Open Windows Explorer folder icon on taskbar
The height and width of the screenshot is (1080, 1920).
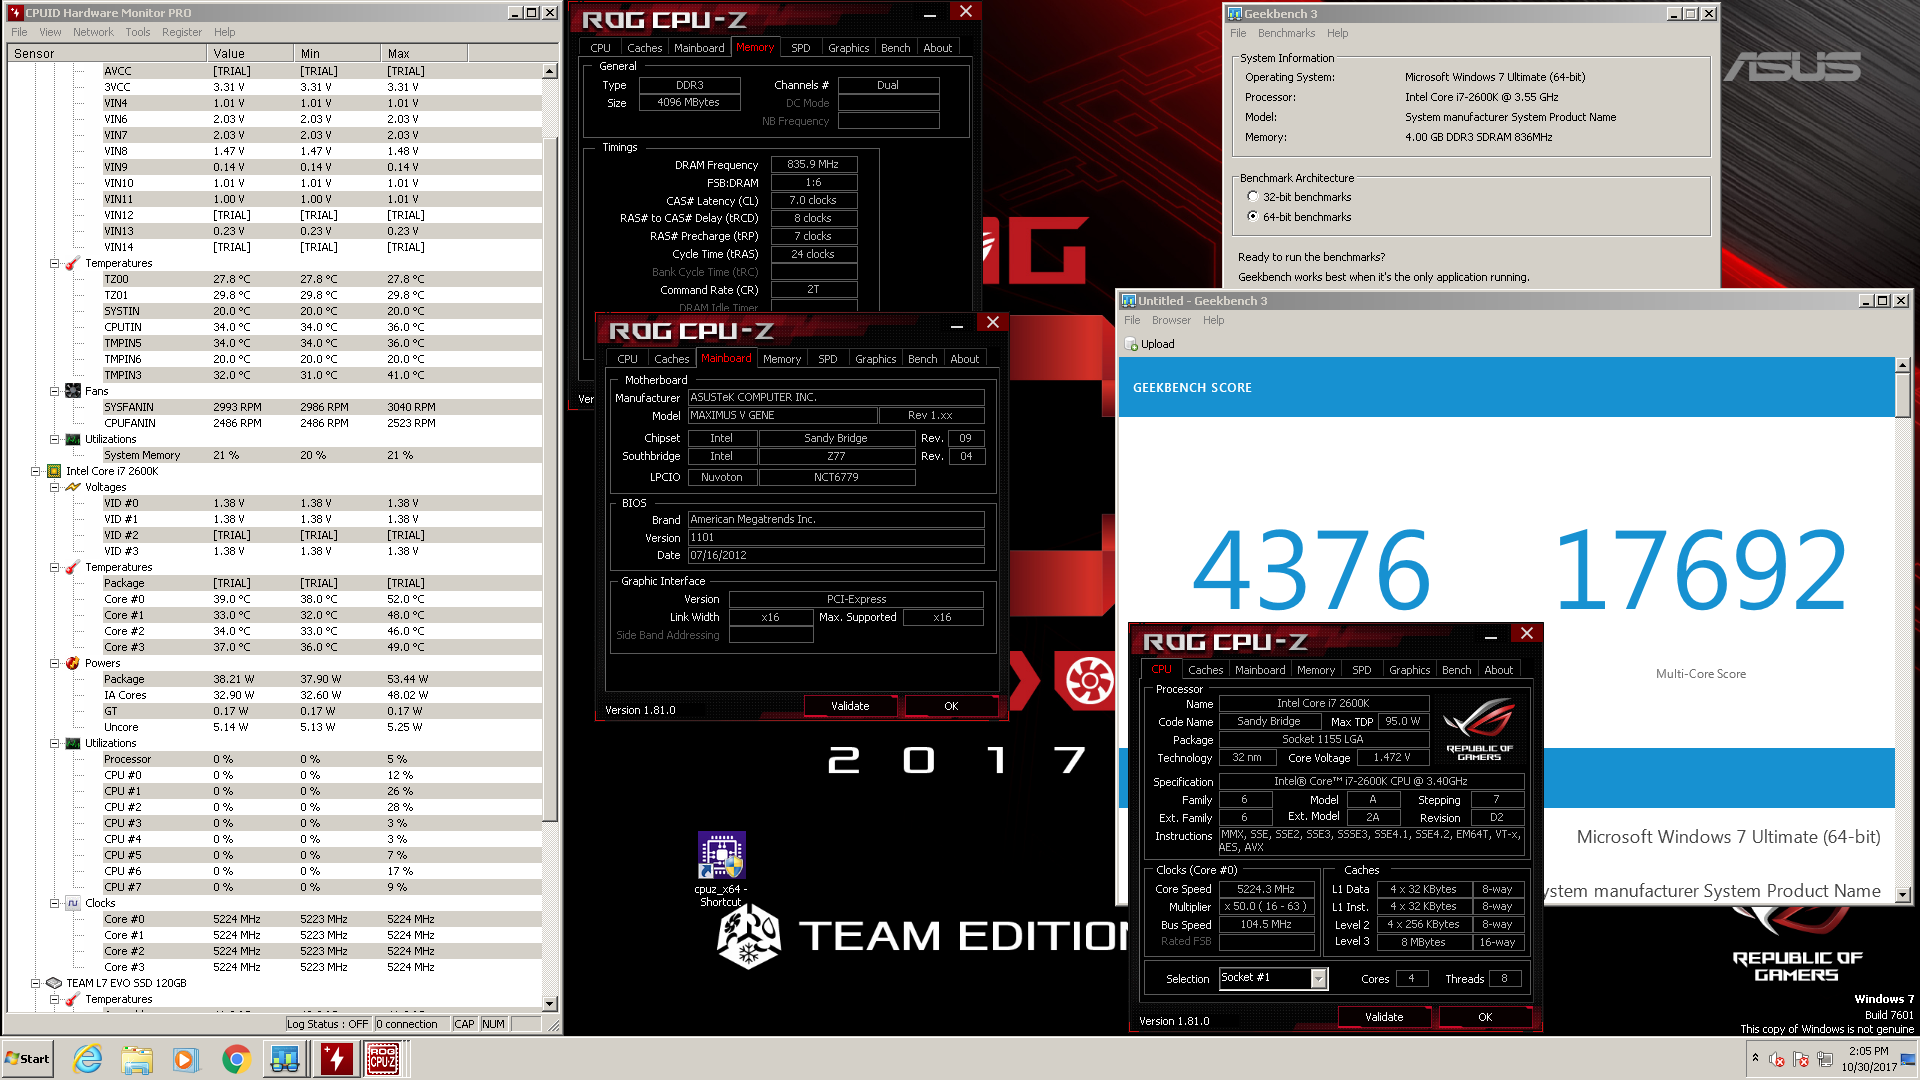[137, 1059]
